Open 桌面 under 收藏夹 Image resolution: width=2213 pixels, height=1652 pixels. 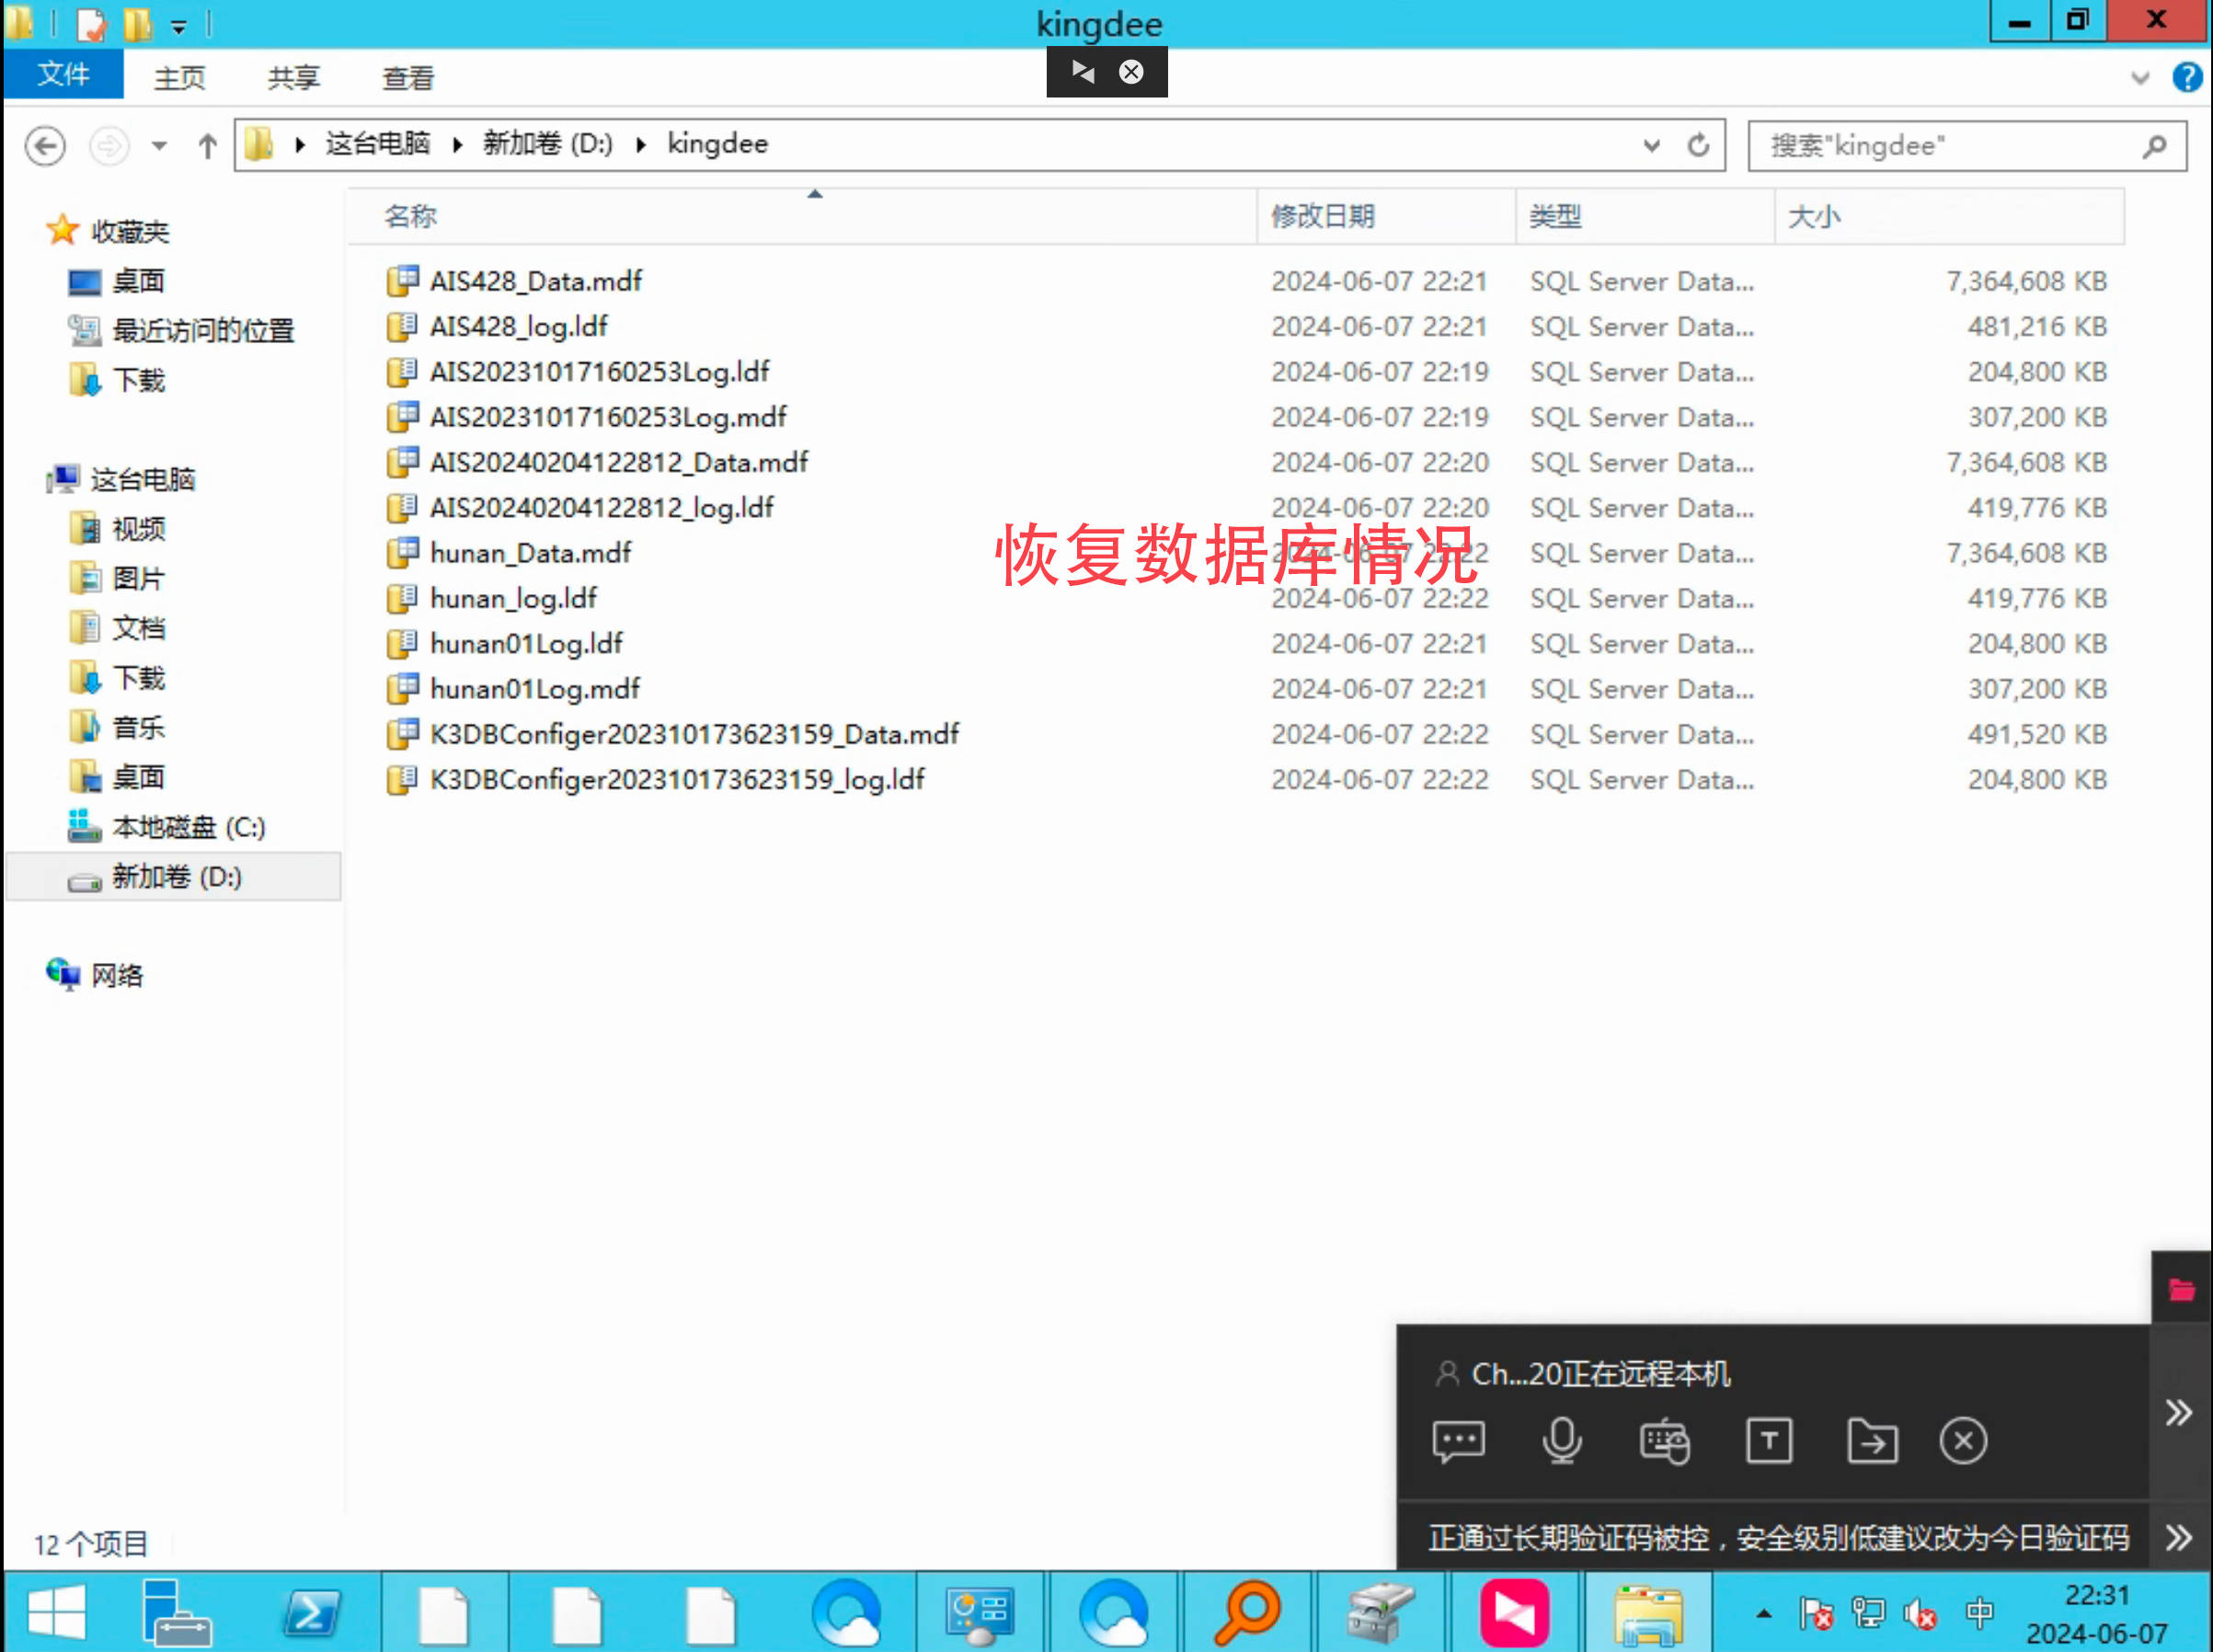138,281
